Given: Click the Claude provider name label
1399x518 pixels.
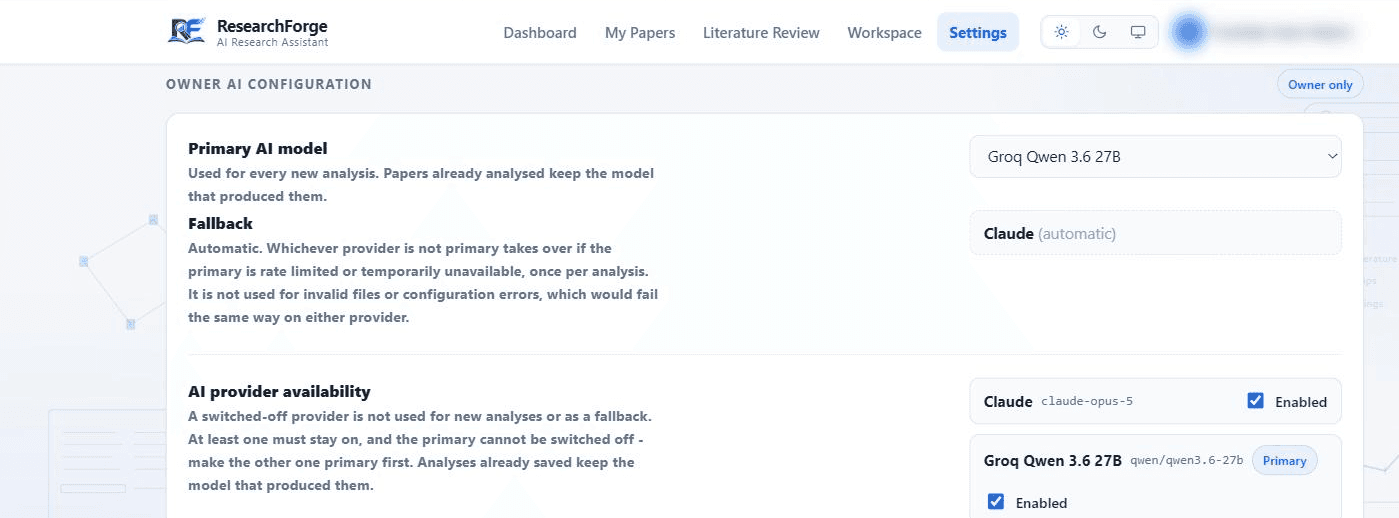Looking at the screenshot, I should pos(1008,401).
